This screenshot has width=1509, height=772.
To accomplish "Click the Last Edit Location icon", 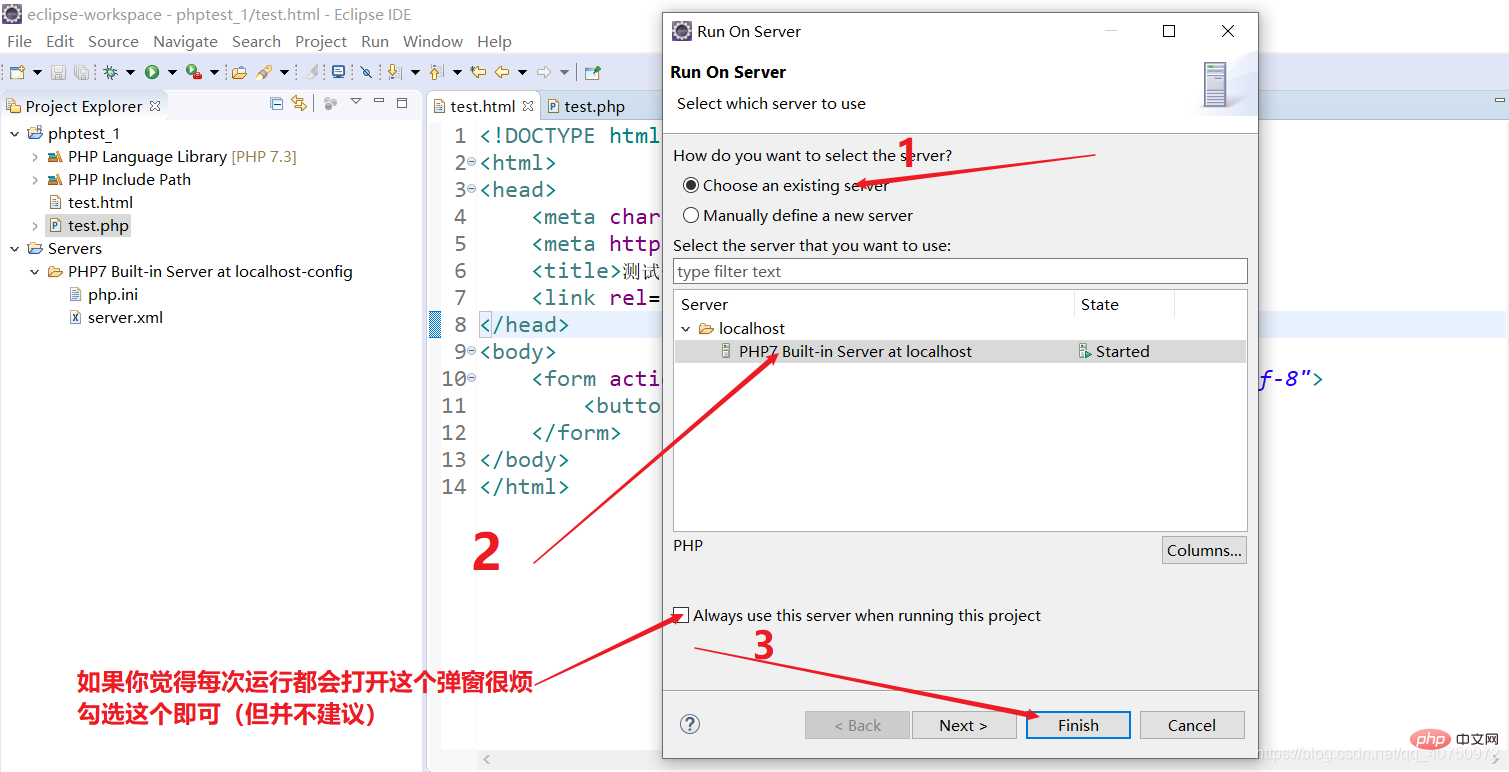I will 478,72.
